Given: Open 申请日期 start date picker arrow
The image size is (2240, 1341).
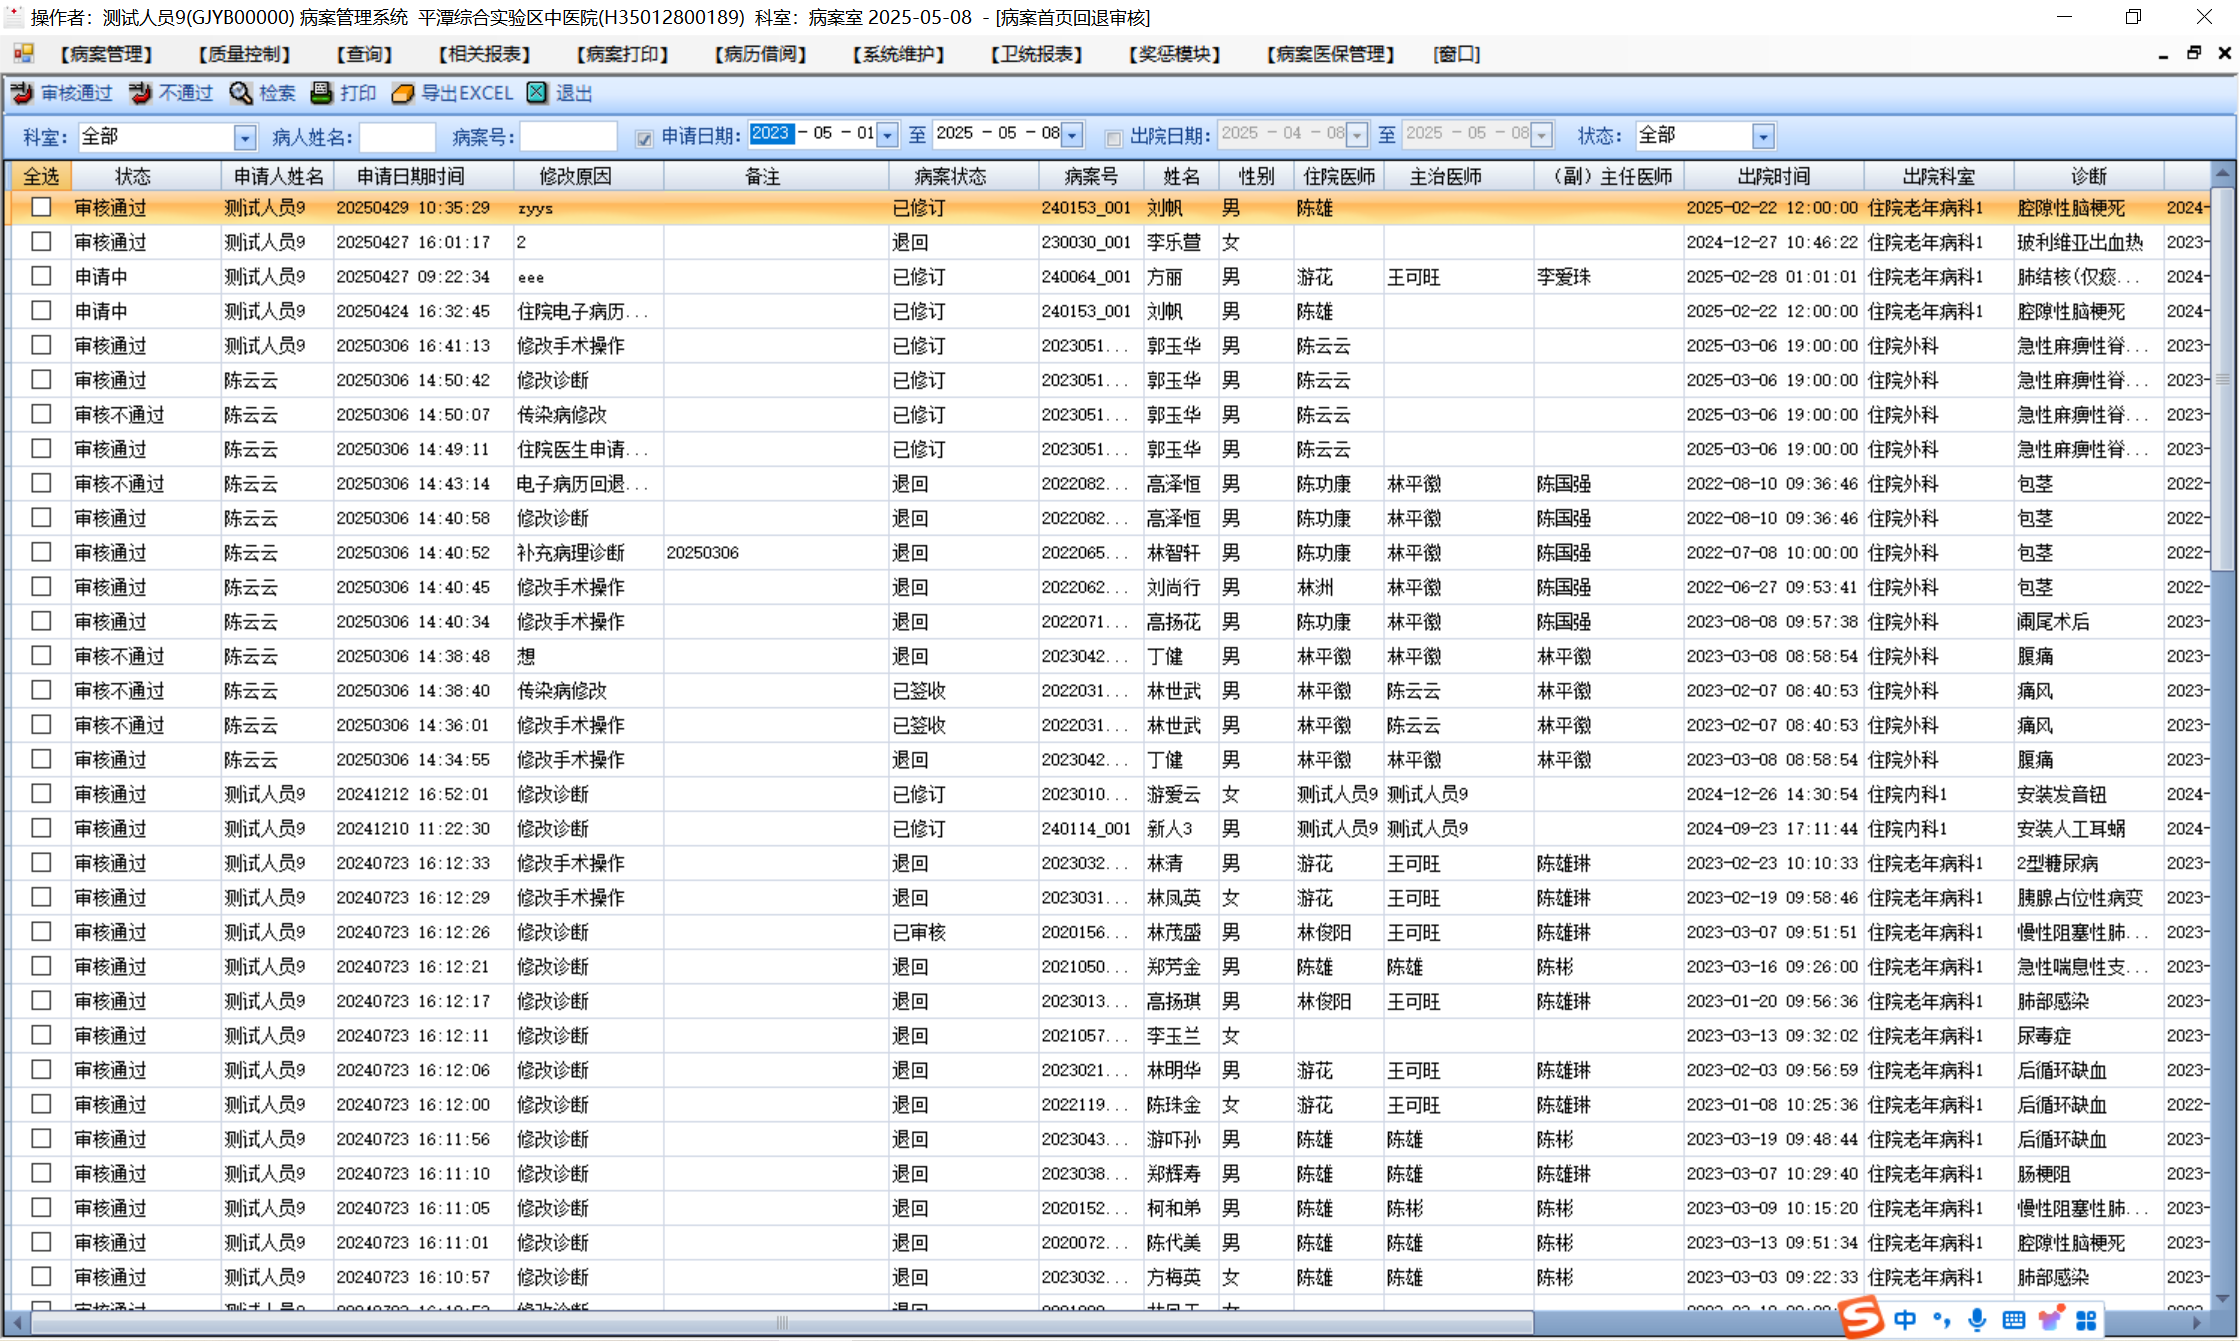Looking at the screenshot, I should click(887, 136).
